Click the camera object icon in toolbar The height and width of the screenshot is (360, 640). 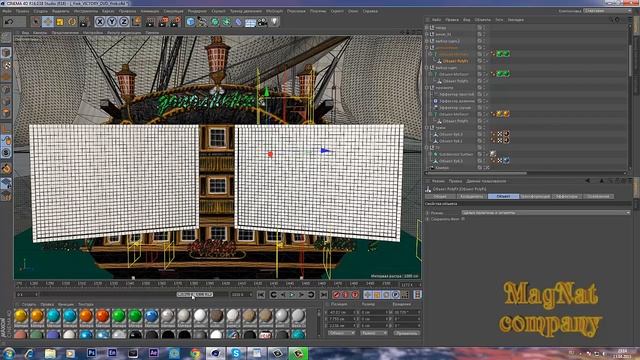point(262,22)
